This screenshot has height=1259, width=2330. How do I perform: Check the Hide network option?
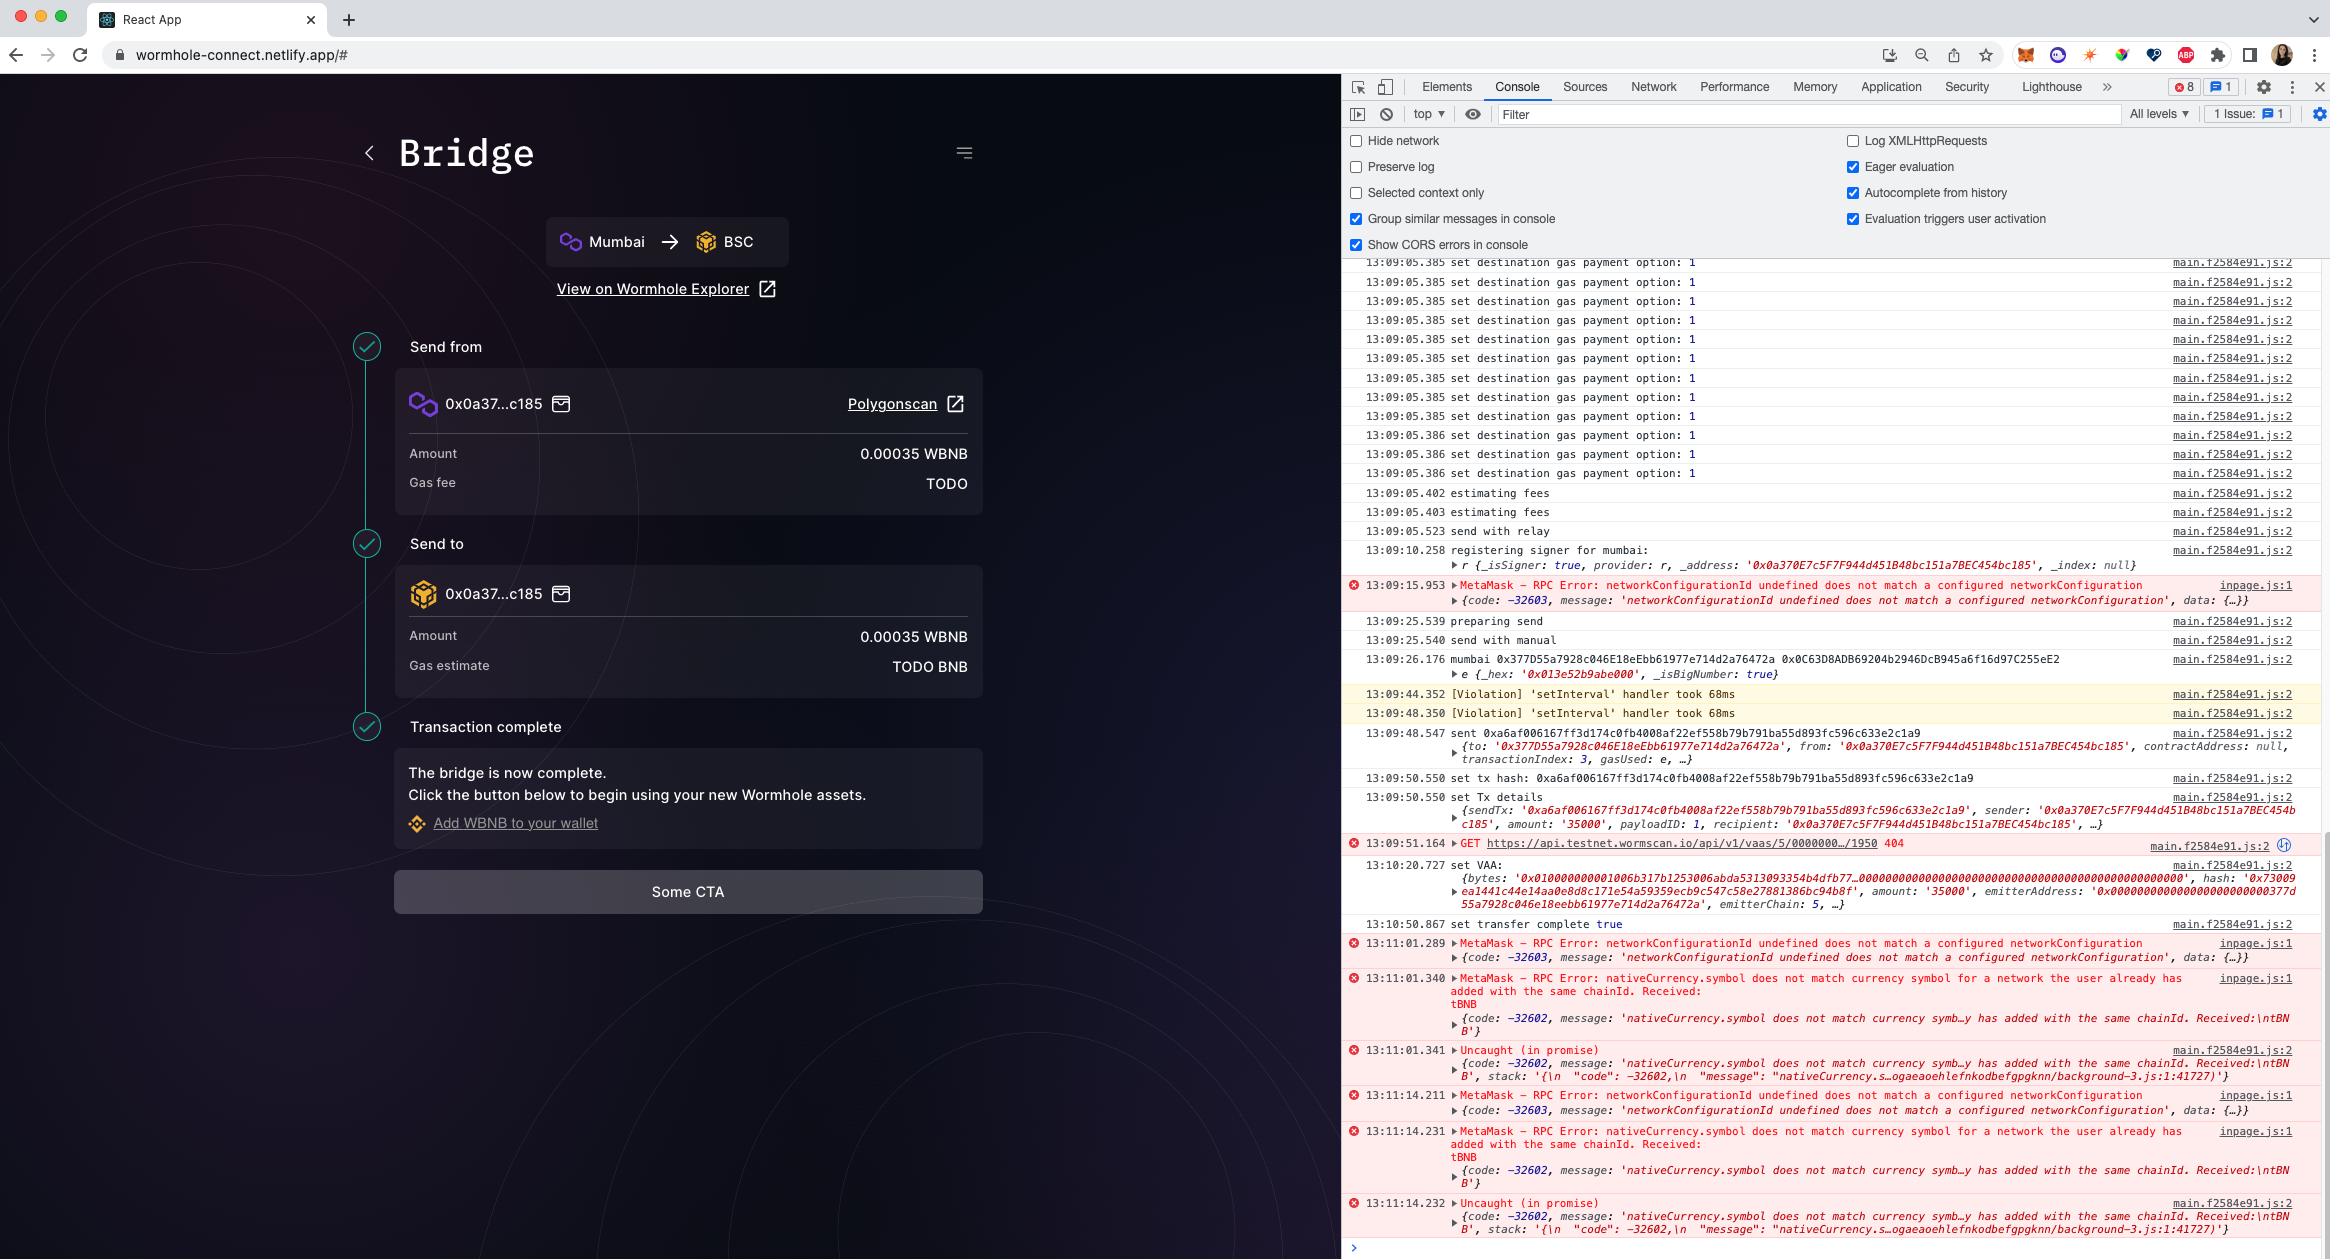1356,141
